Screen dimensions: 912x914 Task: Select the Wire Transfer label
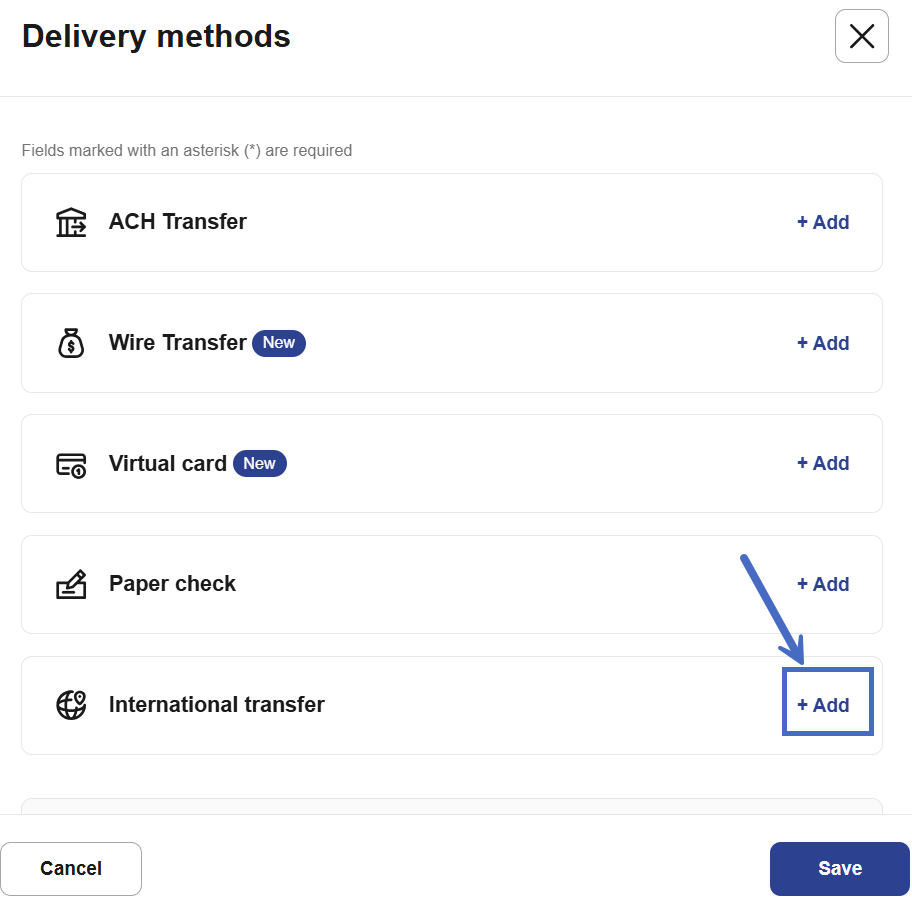pyautogui.click(x=178, y=343)
